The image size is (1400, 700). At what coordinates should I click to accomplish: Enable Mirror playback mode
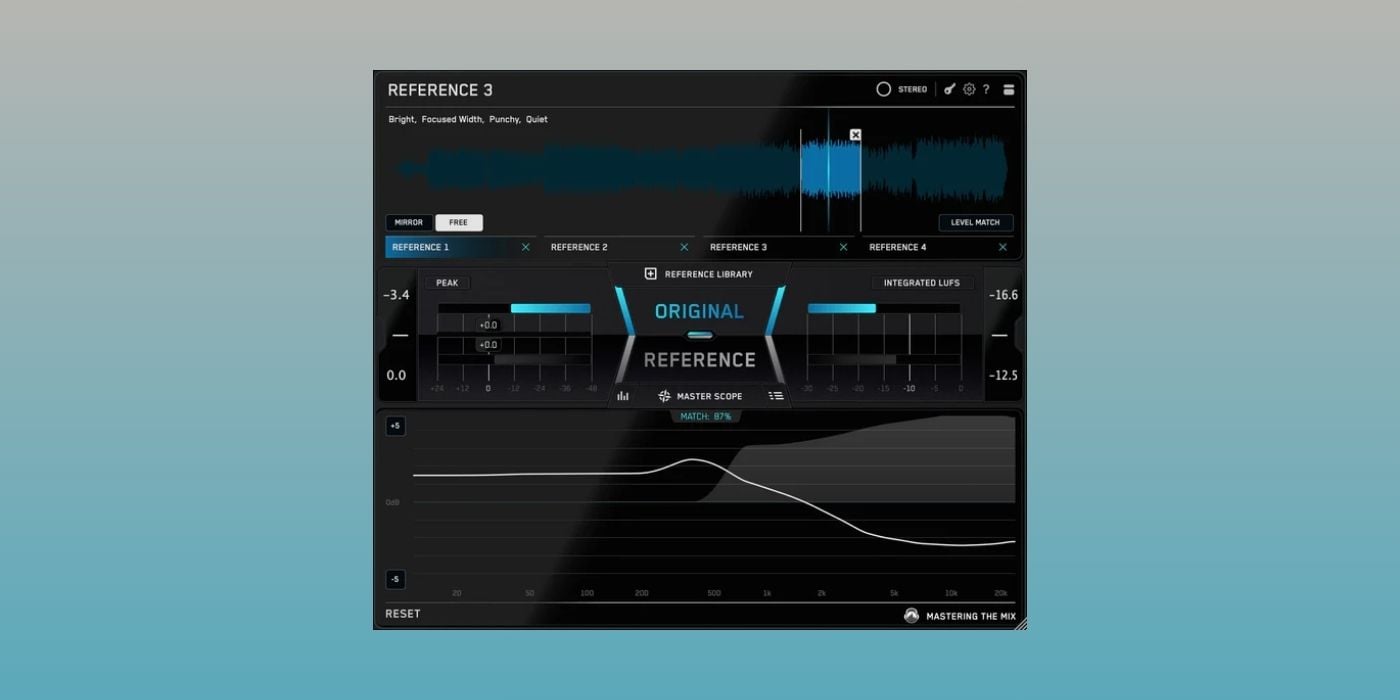coord(409,223)
